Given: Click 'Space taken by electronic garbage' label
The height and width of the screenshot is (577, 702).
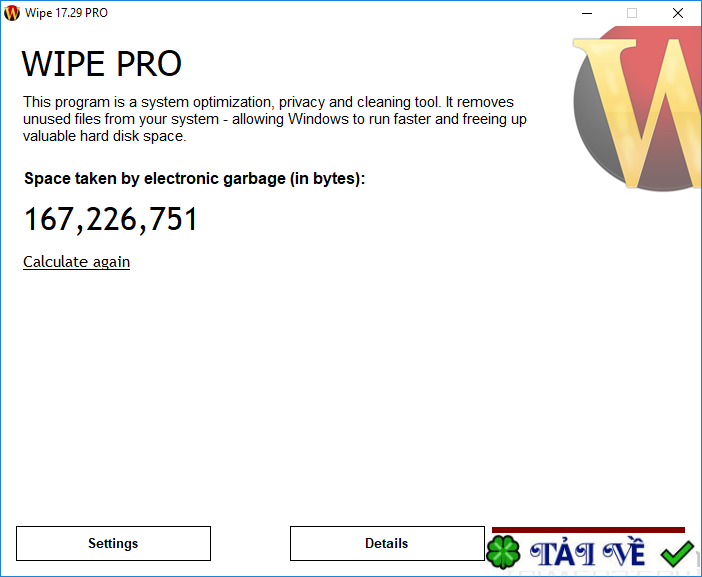Looking at the screenshot, I should pos(195,179).
